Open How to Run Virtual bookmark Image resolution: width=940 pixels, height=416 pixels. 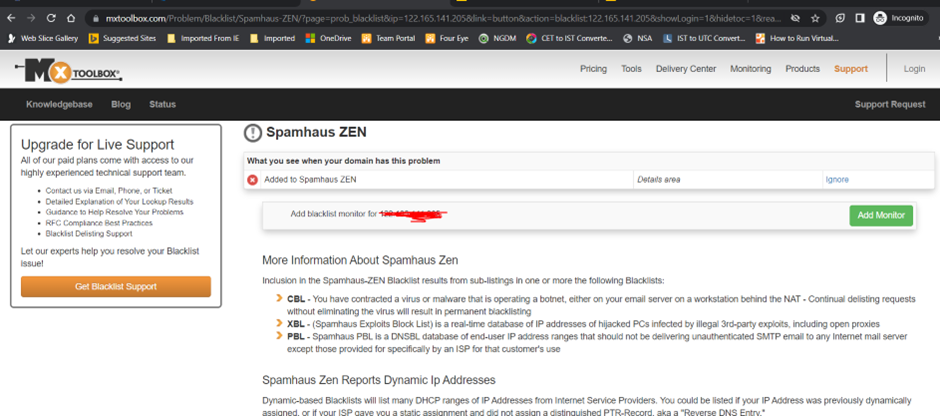pyautogui.click(x=797, y=38)
